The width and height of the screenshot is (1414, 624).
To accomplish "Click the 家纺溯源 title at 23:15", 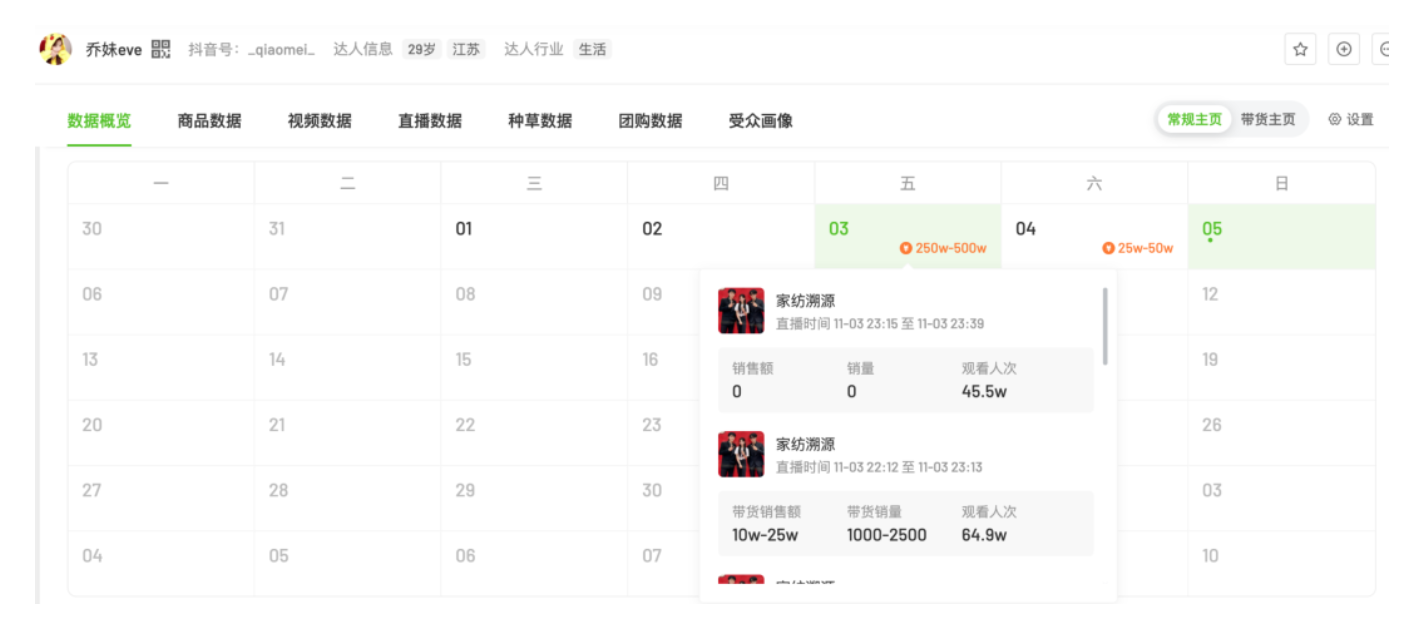I will (805, 301).
